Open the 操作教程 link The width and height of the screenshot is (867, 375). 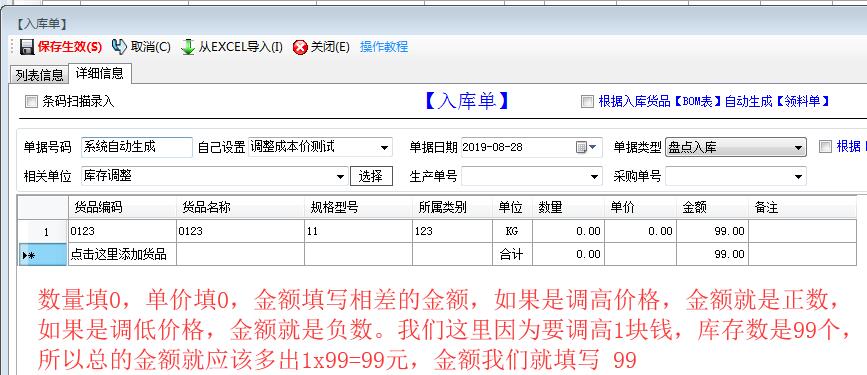point(384,47)
